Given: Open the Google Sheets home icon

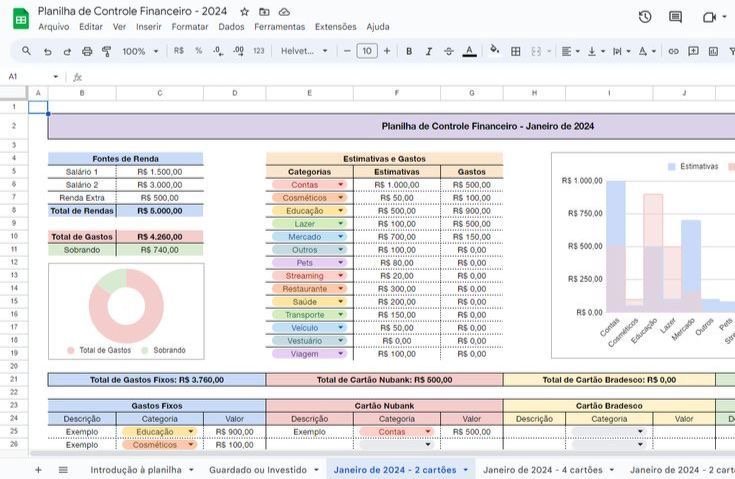Looking at the screenshot, I should [21, 19].
